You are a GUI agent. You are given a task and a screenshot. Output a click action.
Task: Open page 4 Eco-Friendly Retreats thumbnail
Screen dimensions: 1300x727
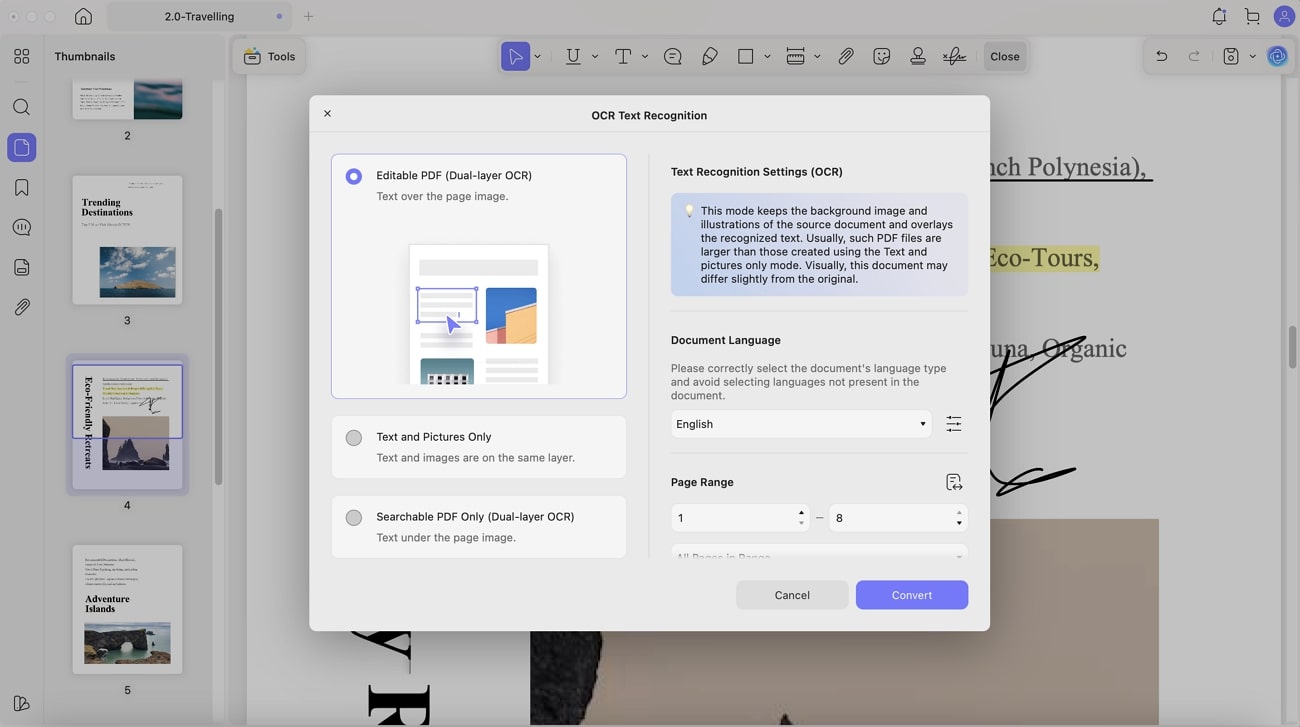pos(127,425)
